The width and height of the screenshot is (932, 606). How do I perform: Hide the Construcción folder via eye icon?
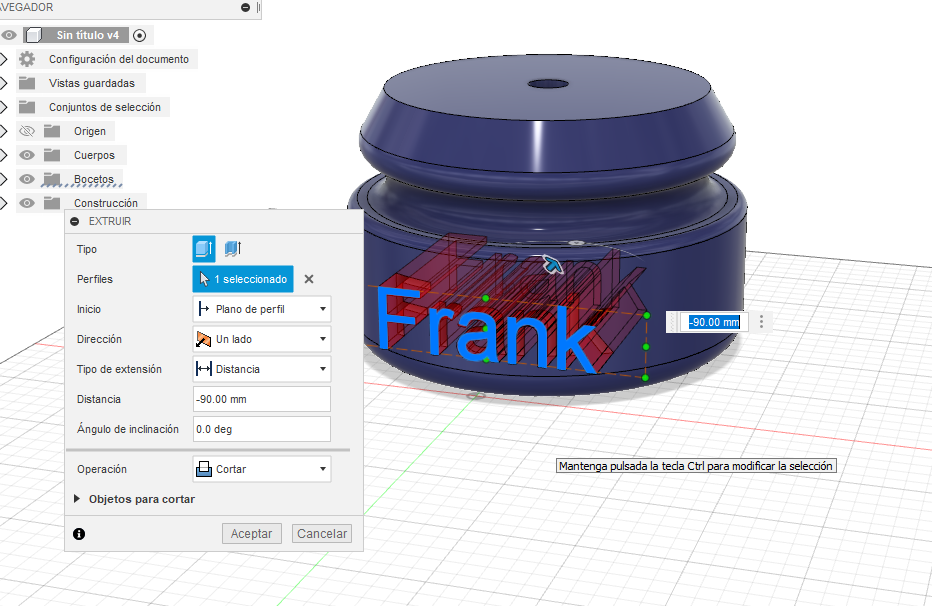[27, 203]
